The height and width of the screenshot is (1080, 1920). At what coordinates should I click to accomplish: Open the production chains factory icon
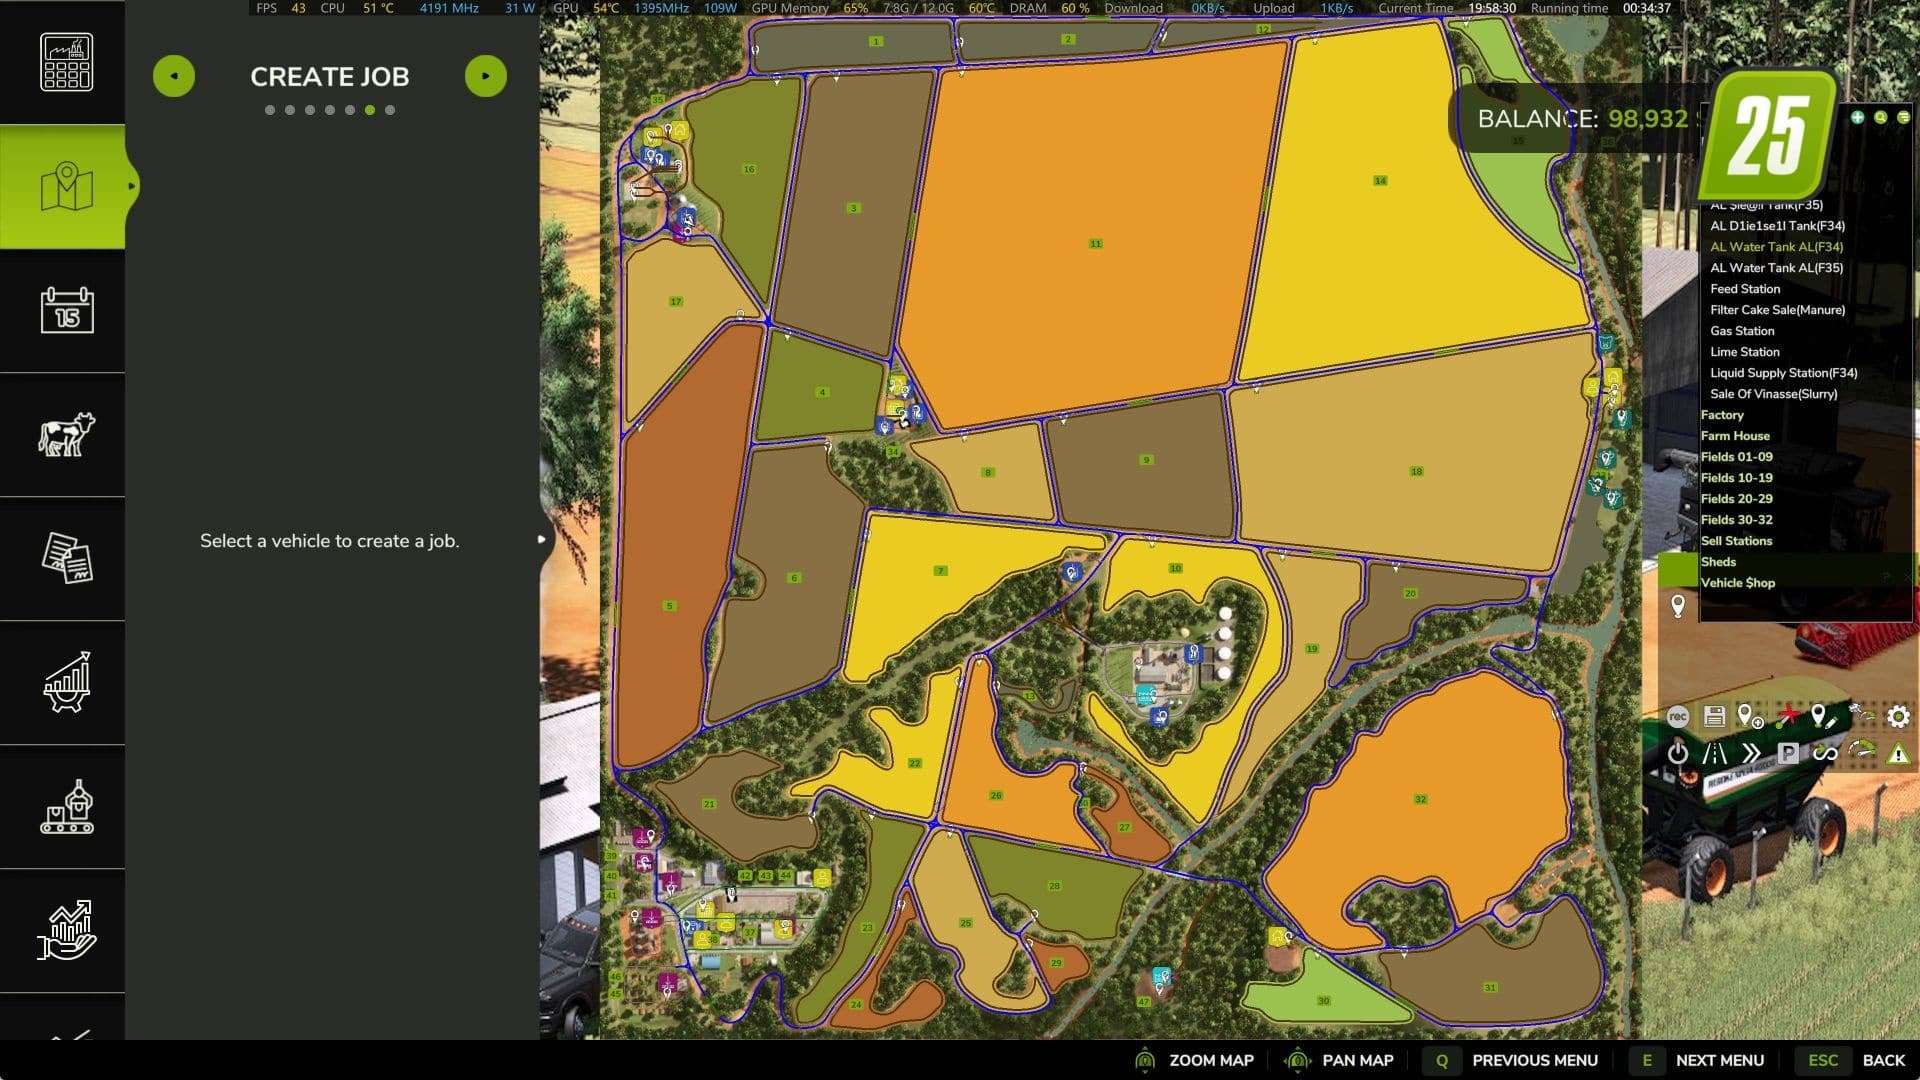66,806
